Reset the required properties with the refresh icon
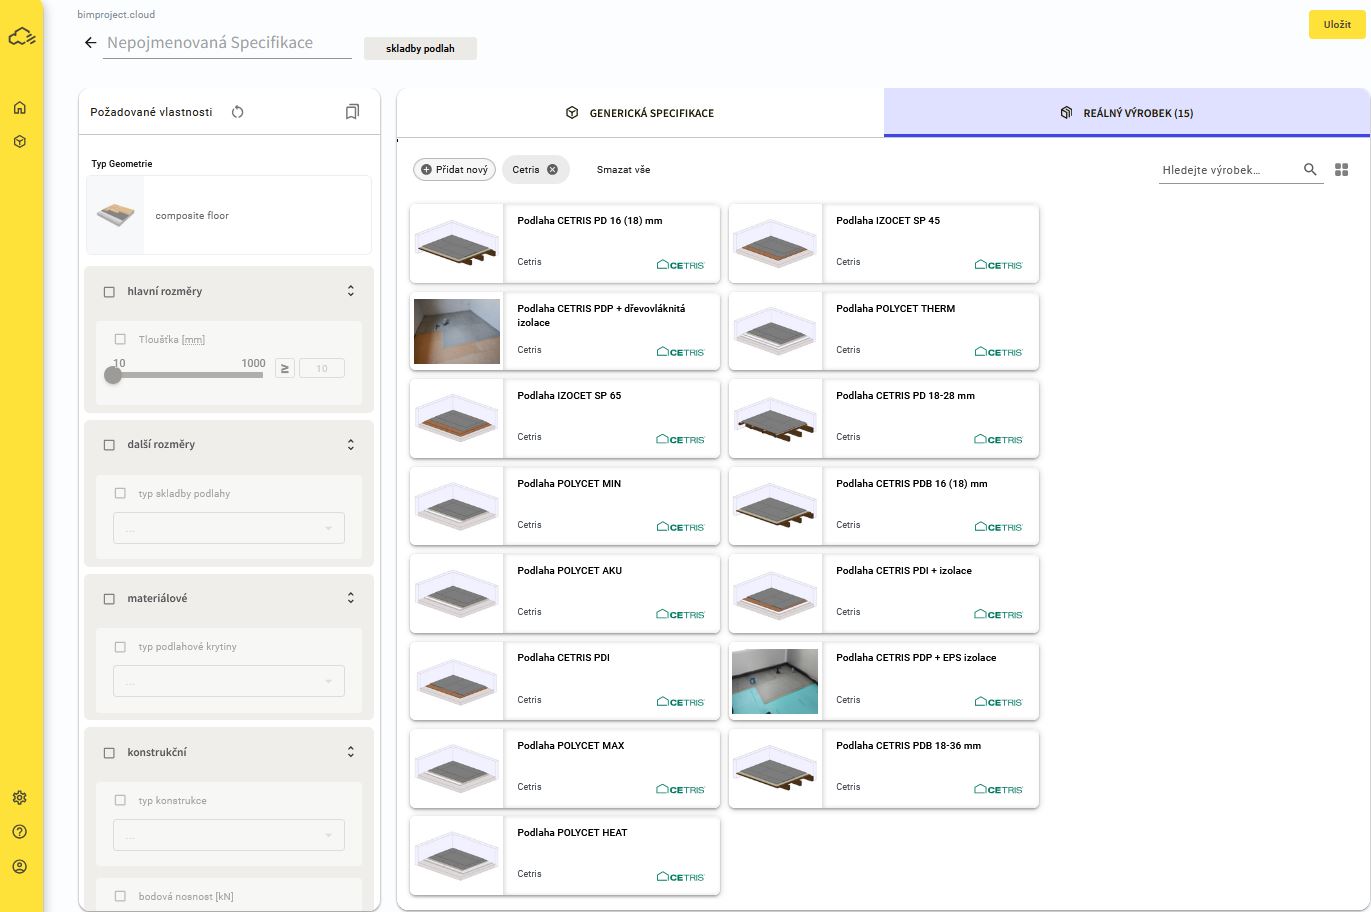 coord(237,112)
